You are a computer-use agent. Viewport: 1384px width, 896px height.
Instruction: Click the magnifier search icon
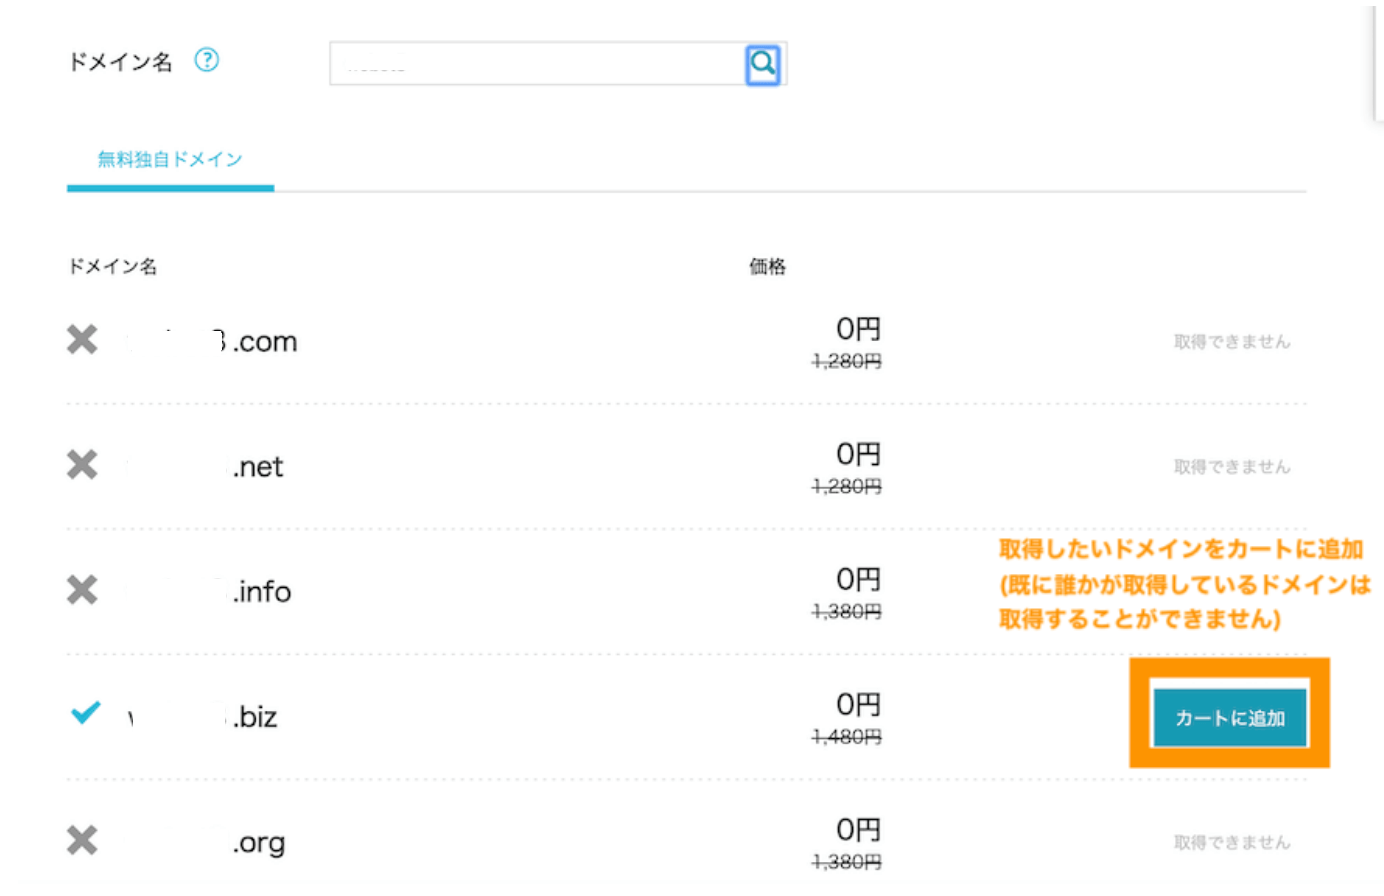pyautogui.click(x=763, y=64)
